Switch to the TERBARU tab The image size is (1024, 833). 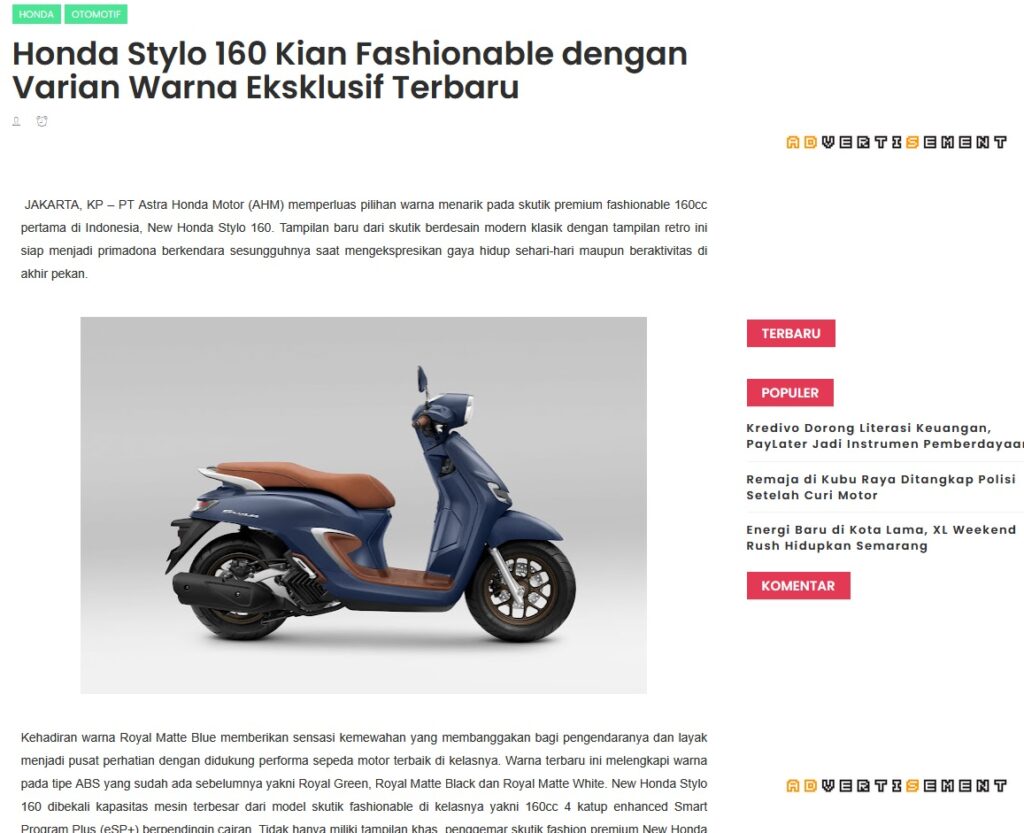click(791, 334)
